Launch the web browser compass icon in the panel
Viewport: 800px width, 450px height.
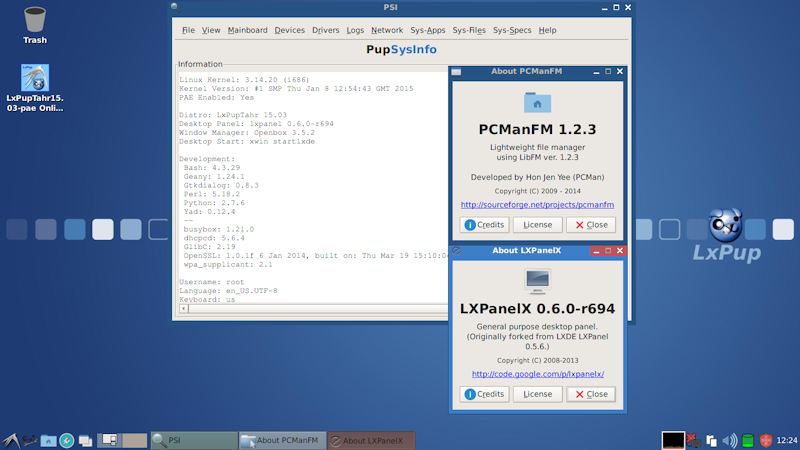(67, 440)
